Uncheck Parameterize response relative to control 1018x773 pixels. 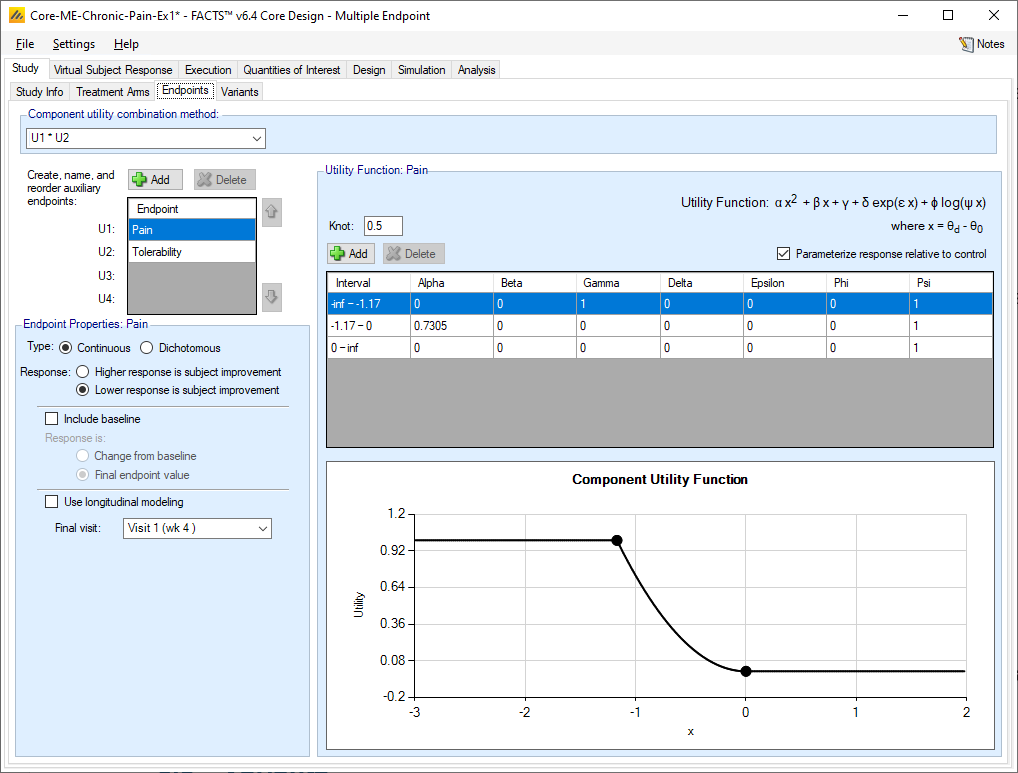pyautogui.click(x=783, y=254)
